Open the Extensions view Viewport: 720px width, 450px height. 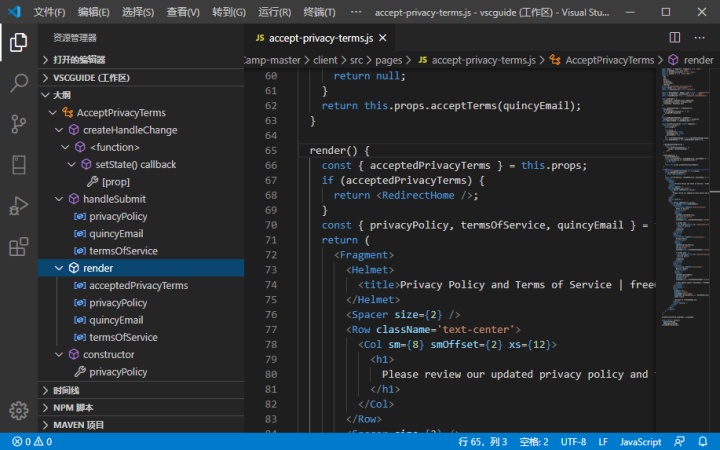coord(18,247)
